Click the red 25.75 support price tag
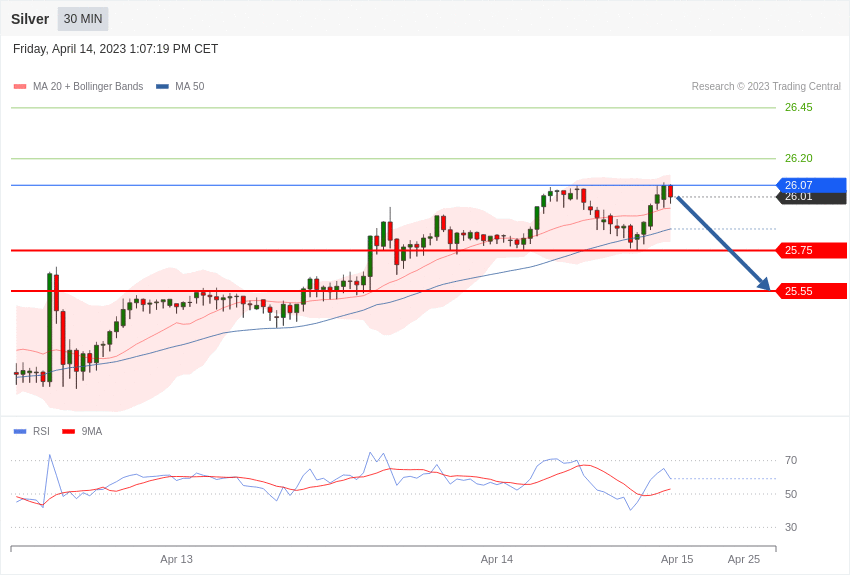This screenshot has height=576, width=850. tap(812, 250)
